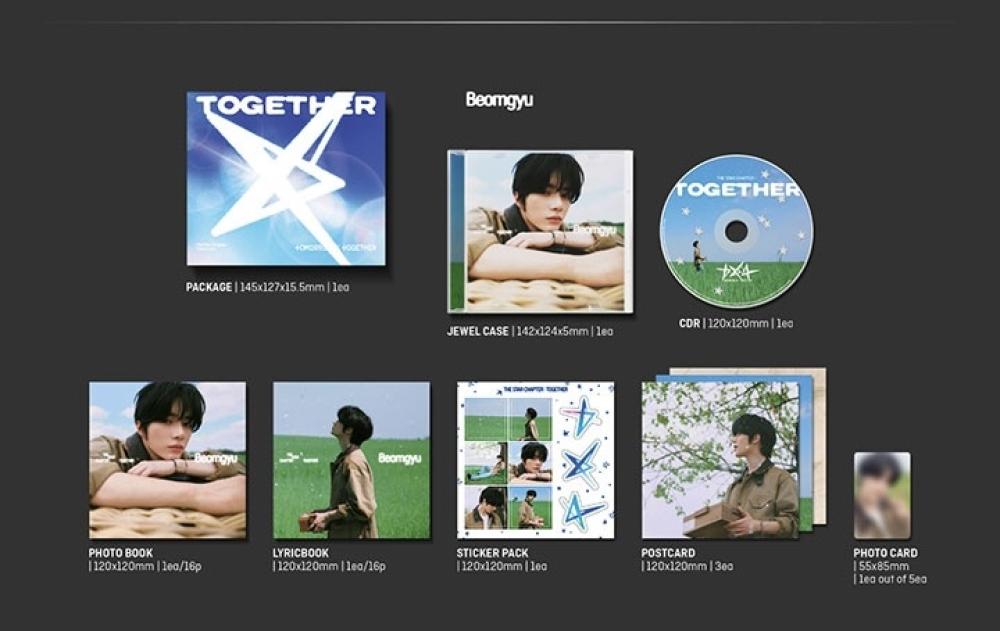Click the LYRICBOOK label

(x=301, y=553)
